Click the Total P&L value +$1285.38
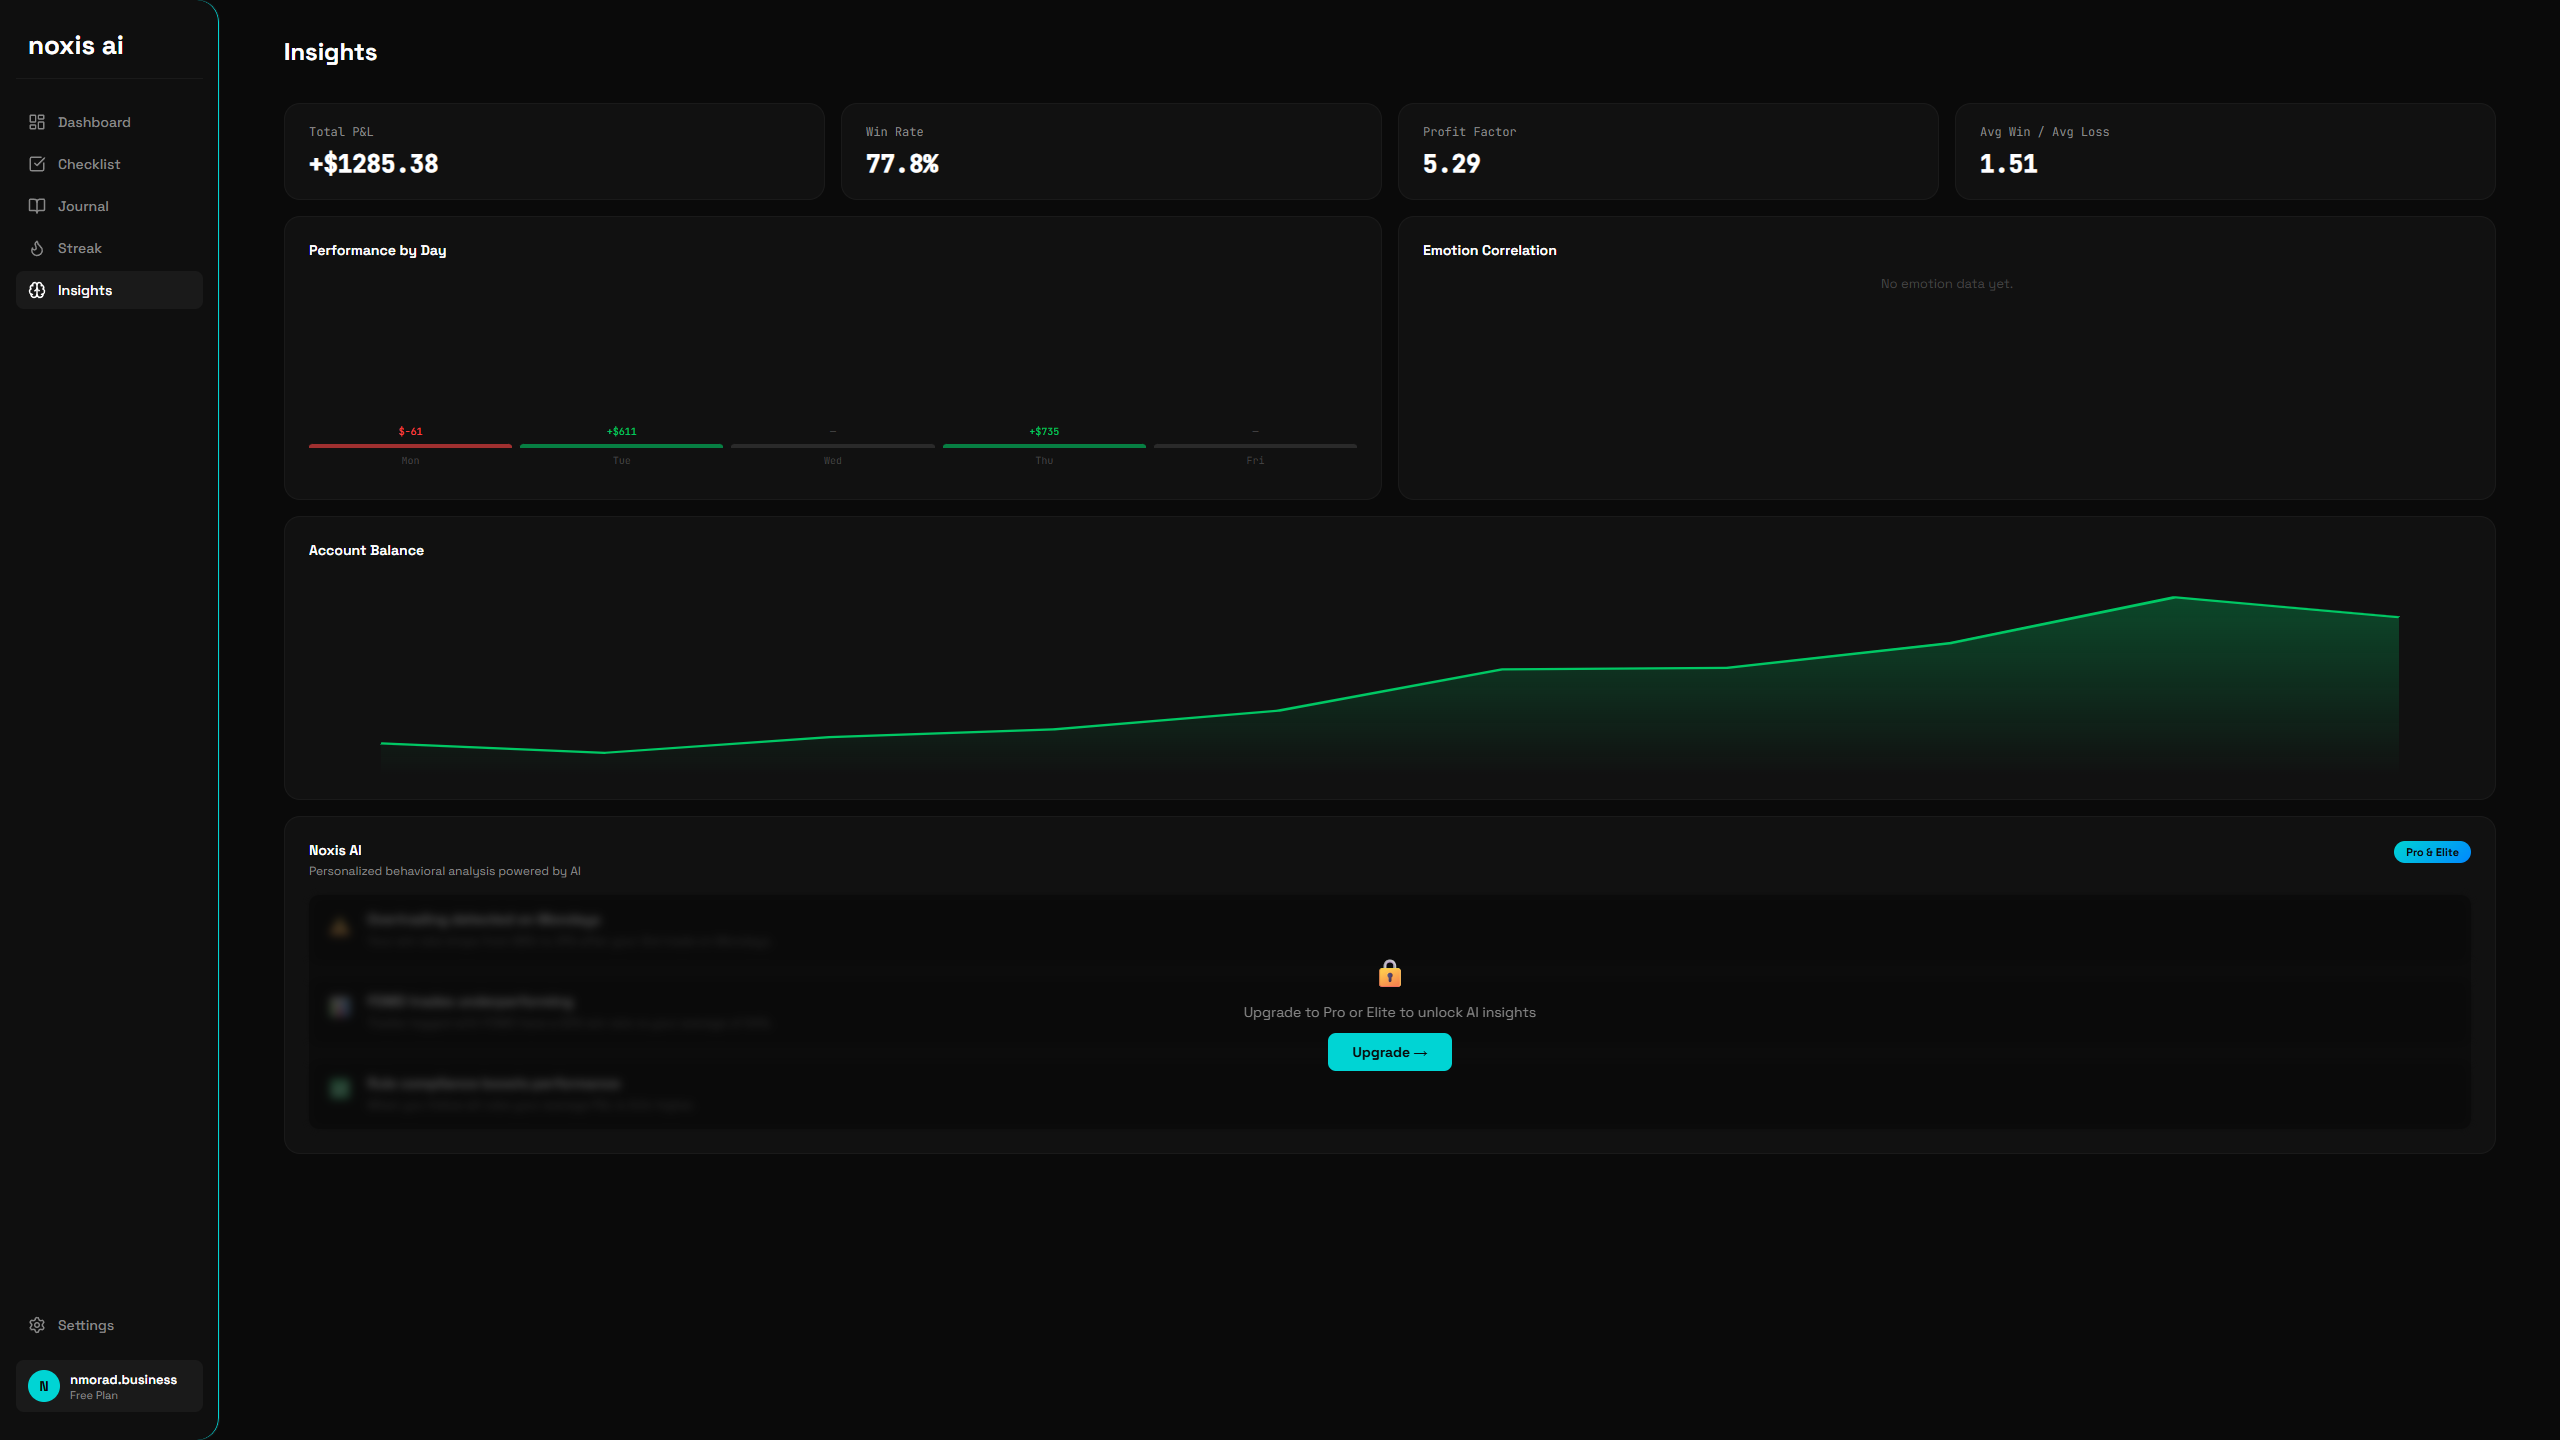The height and width of the screenshot is (1440, 2560). pos(374,164)
